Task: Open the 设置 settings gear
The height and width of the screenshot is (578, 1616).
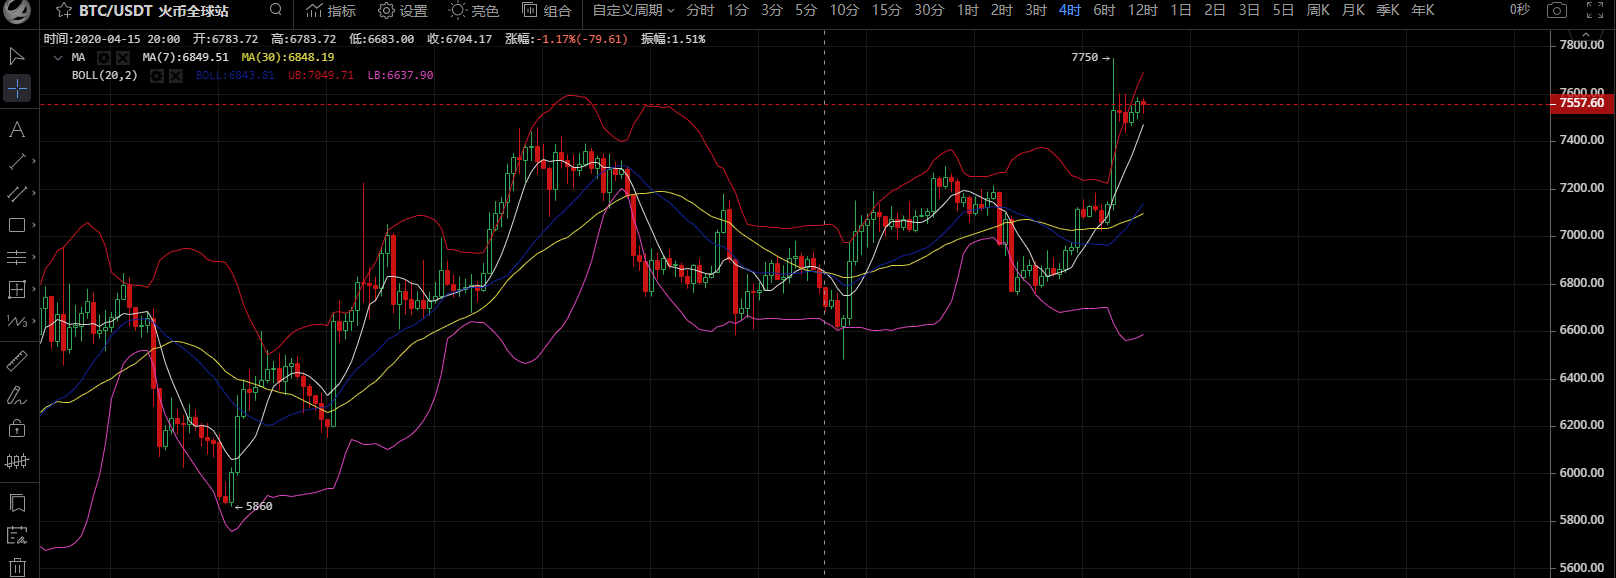Action: pyautogui.click(x=403, y=10)
